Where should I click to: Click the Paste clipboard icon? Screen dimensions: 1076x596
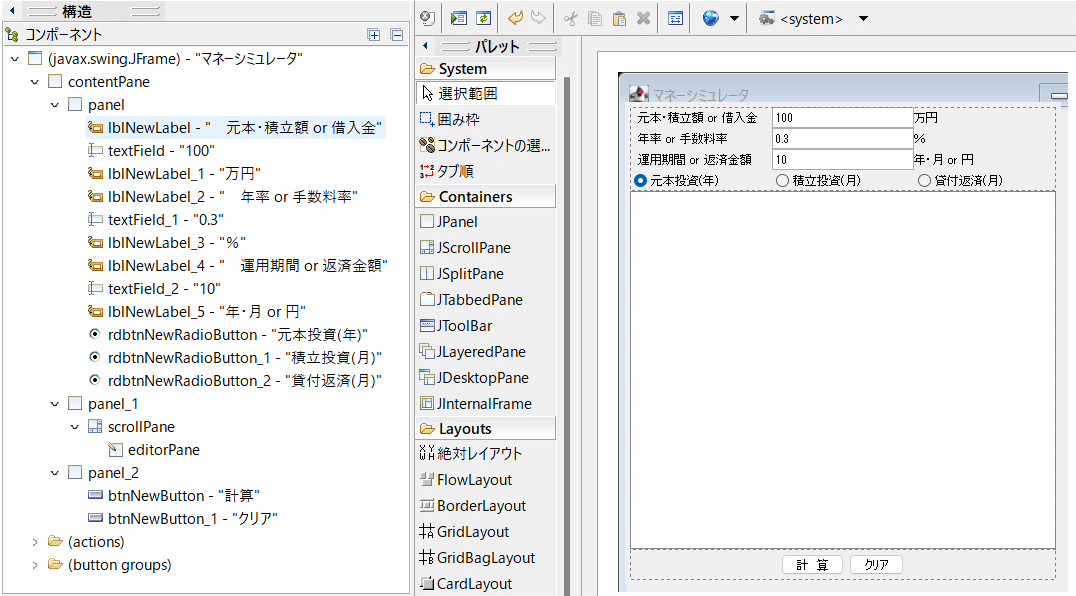coord(619,19)
